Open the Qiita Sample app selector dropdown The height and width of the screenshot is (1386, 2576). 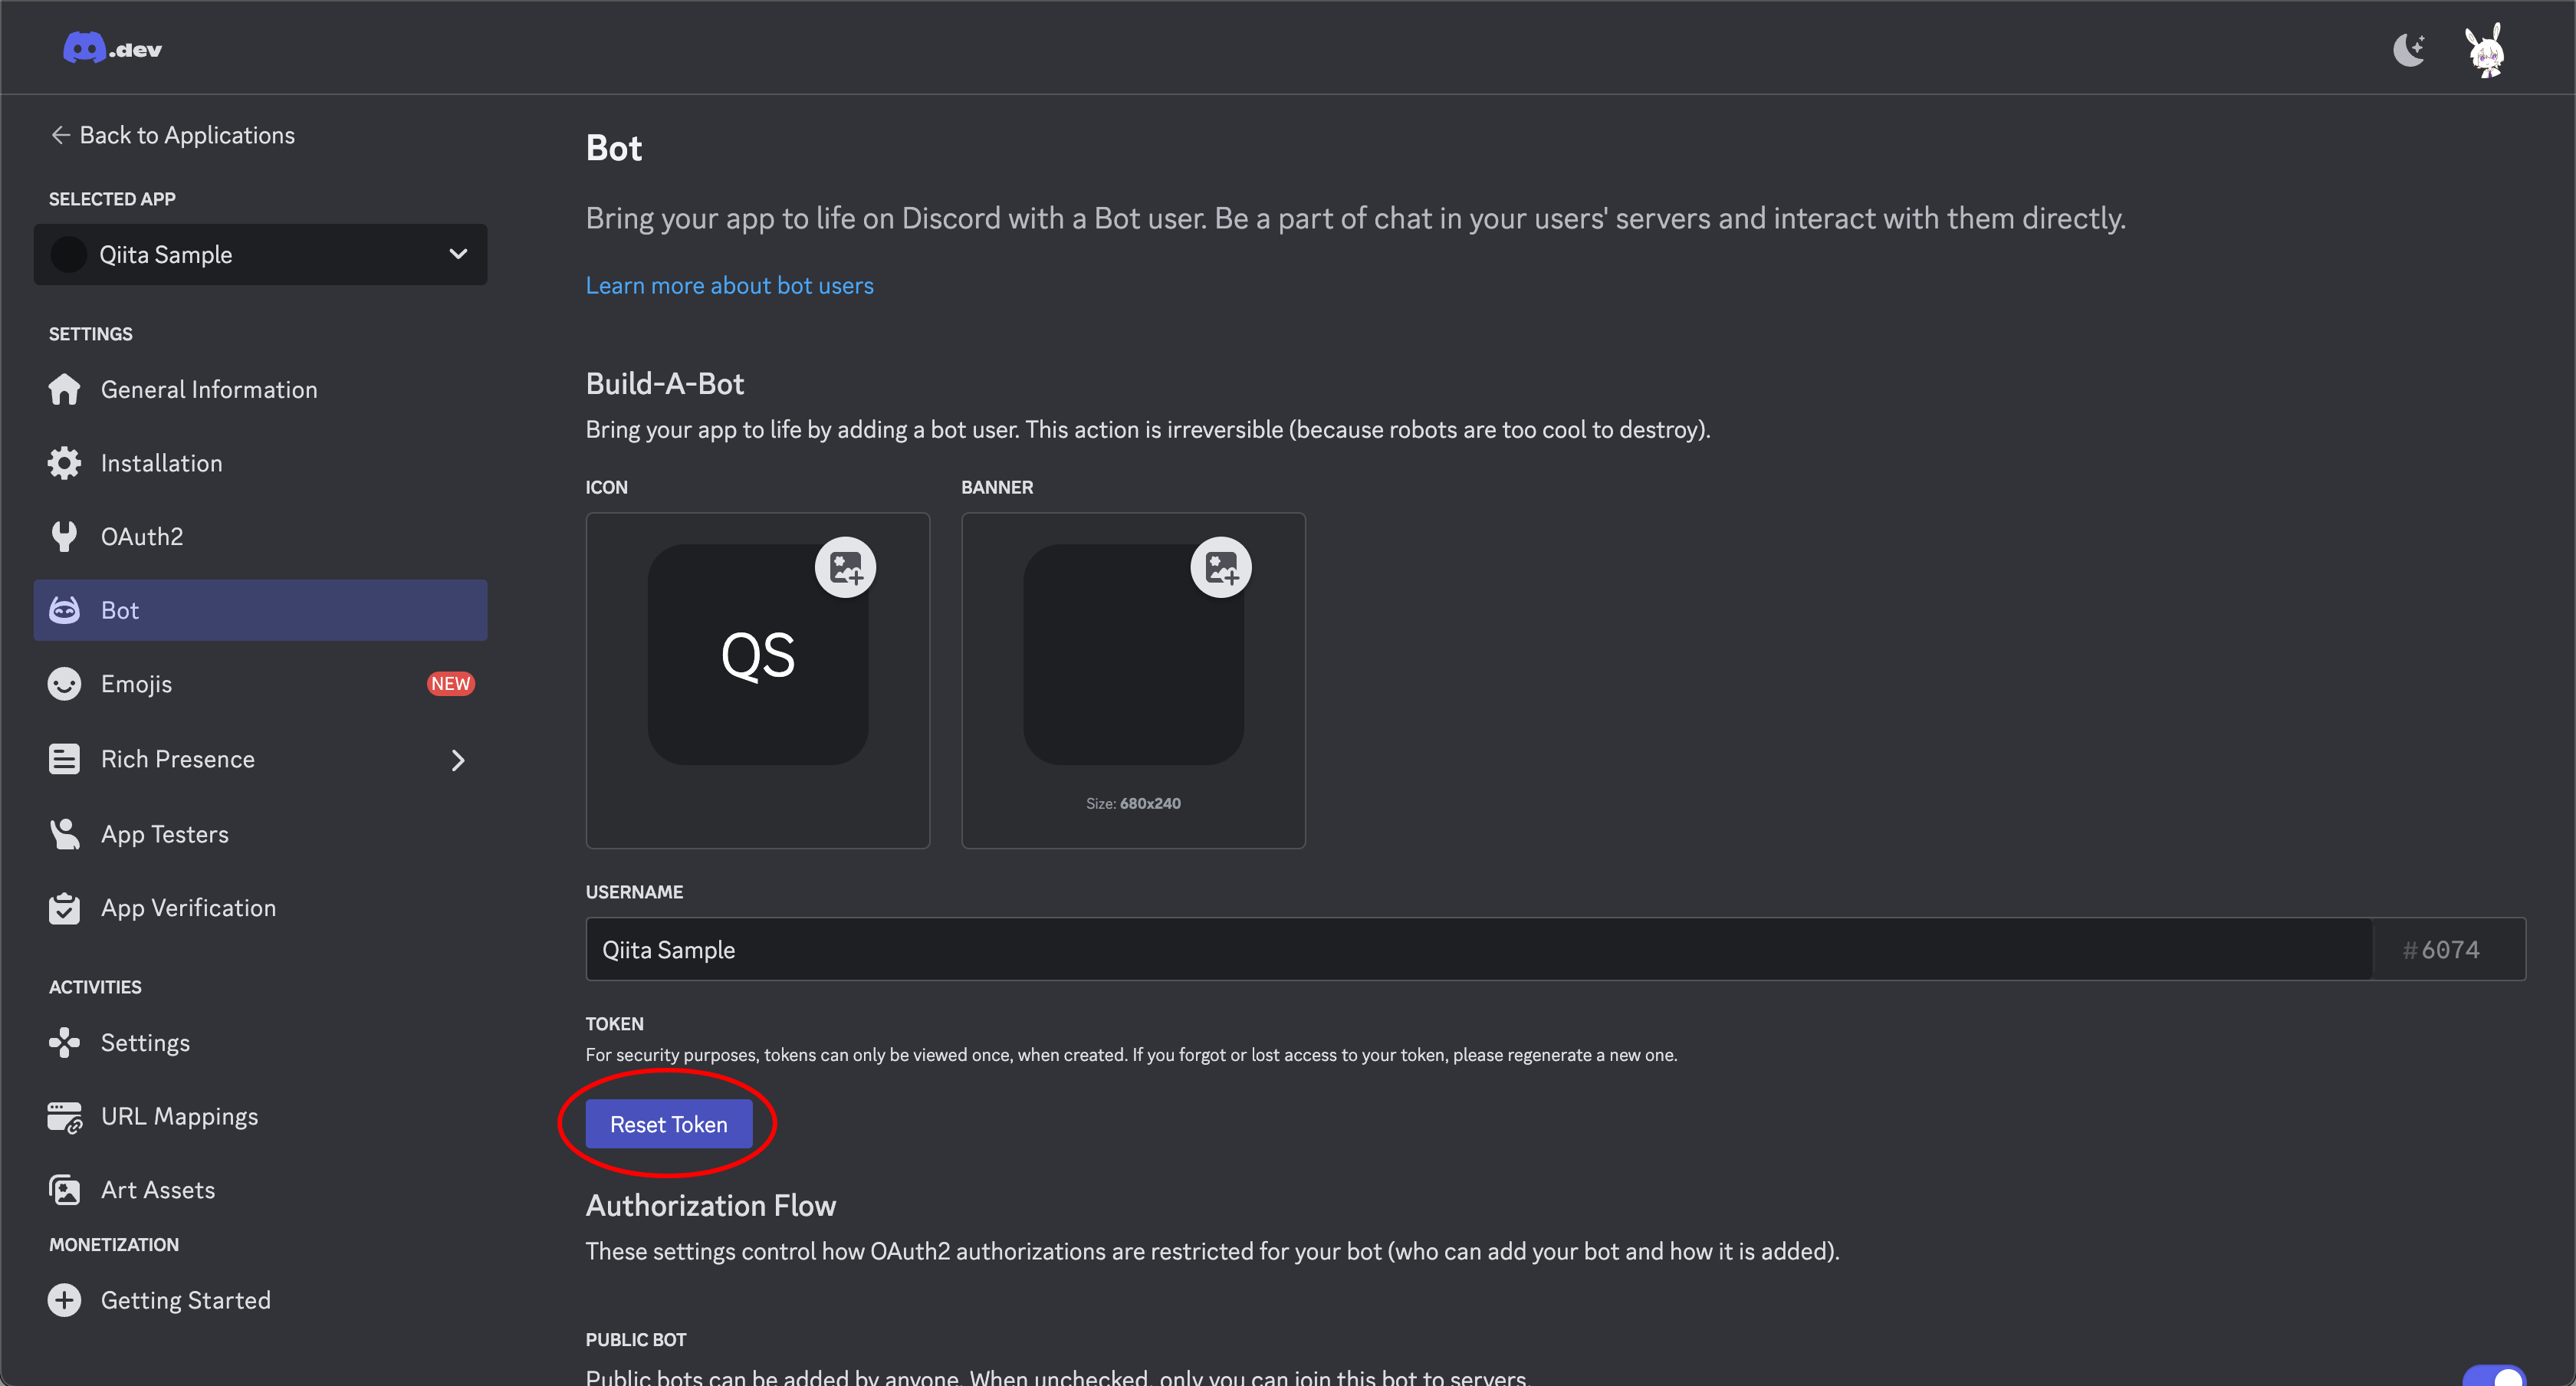tap(260, 254)
